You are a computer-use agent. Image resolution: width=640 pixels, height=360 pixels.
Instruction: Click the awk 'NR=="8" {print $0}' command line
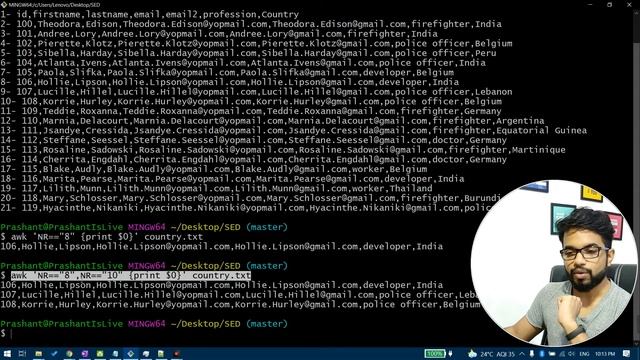[x=107, y=237]
